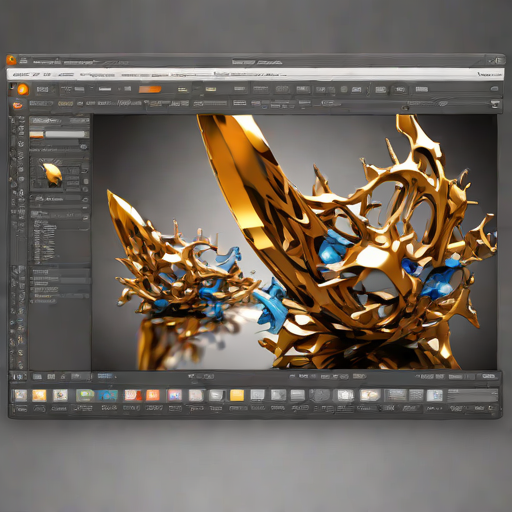Select the solid orange square shelf icon
The height and width of the screenshot is (512, 512).
point(153,395)
